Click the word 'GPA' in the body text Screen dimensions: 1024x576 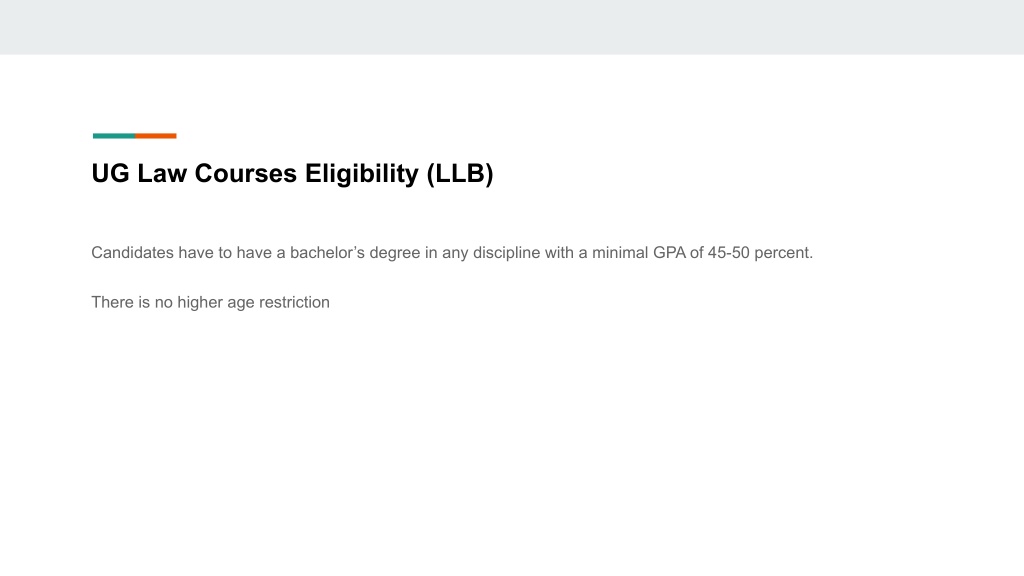point(669,253)
